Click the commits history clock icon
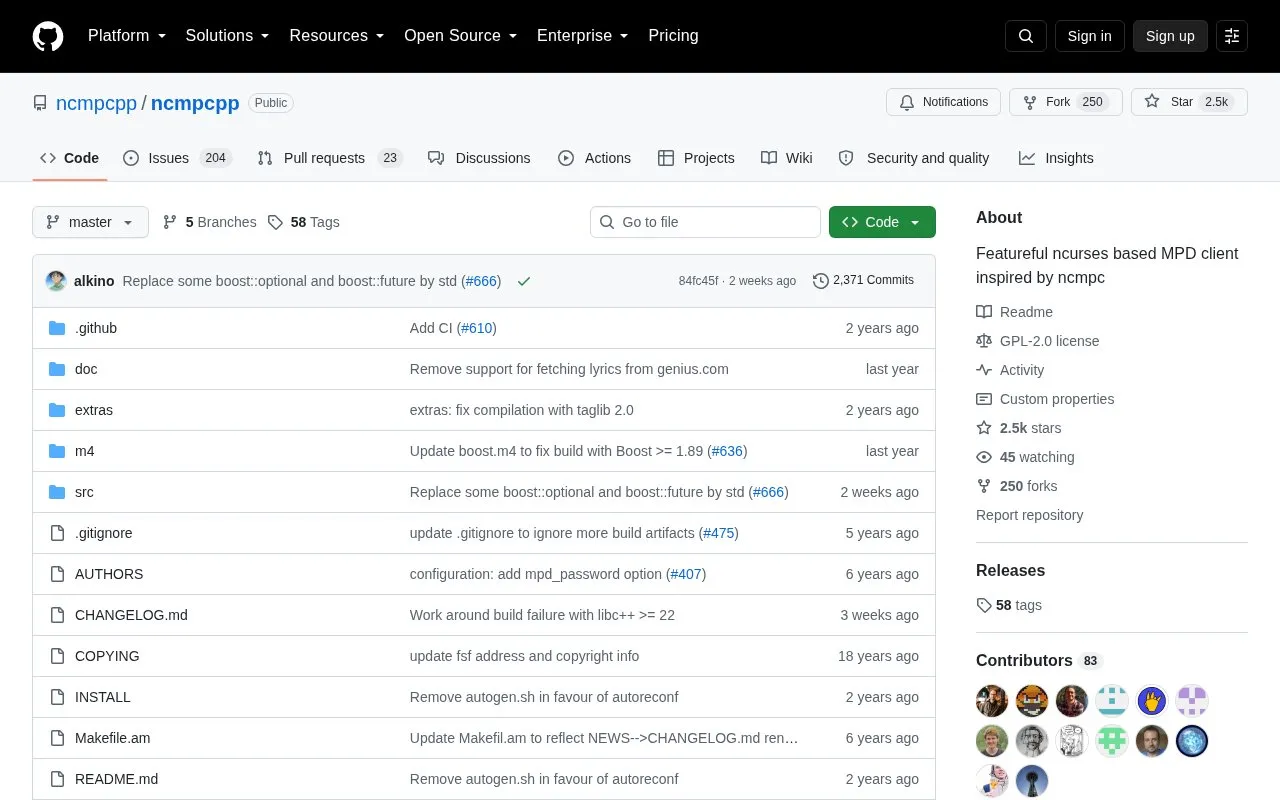This screenshot has width=1280, height=800. tap(821, 281)
